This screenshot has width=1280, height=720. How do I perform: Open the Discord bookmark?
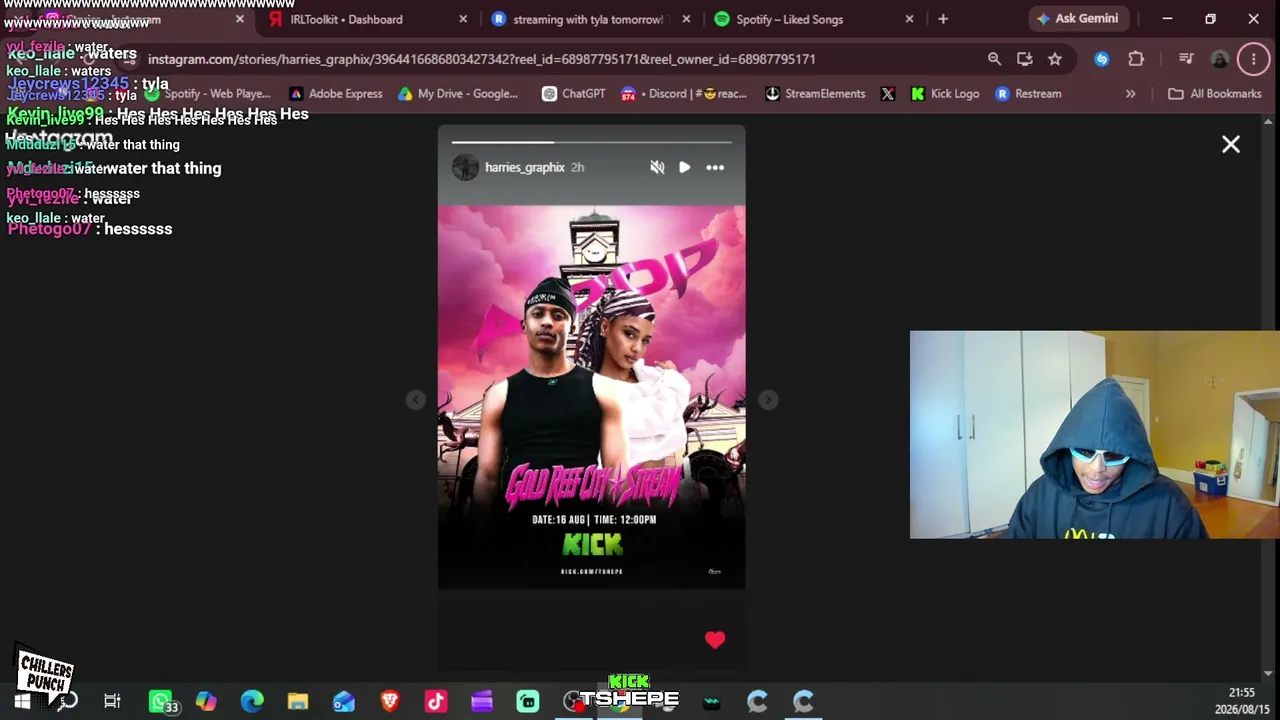click(684, 94)
